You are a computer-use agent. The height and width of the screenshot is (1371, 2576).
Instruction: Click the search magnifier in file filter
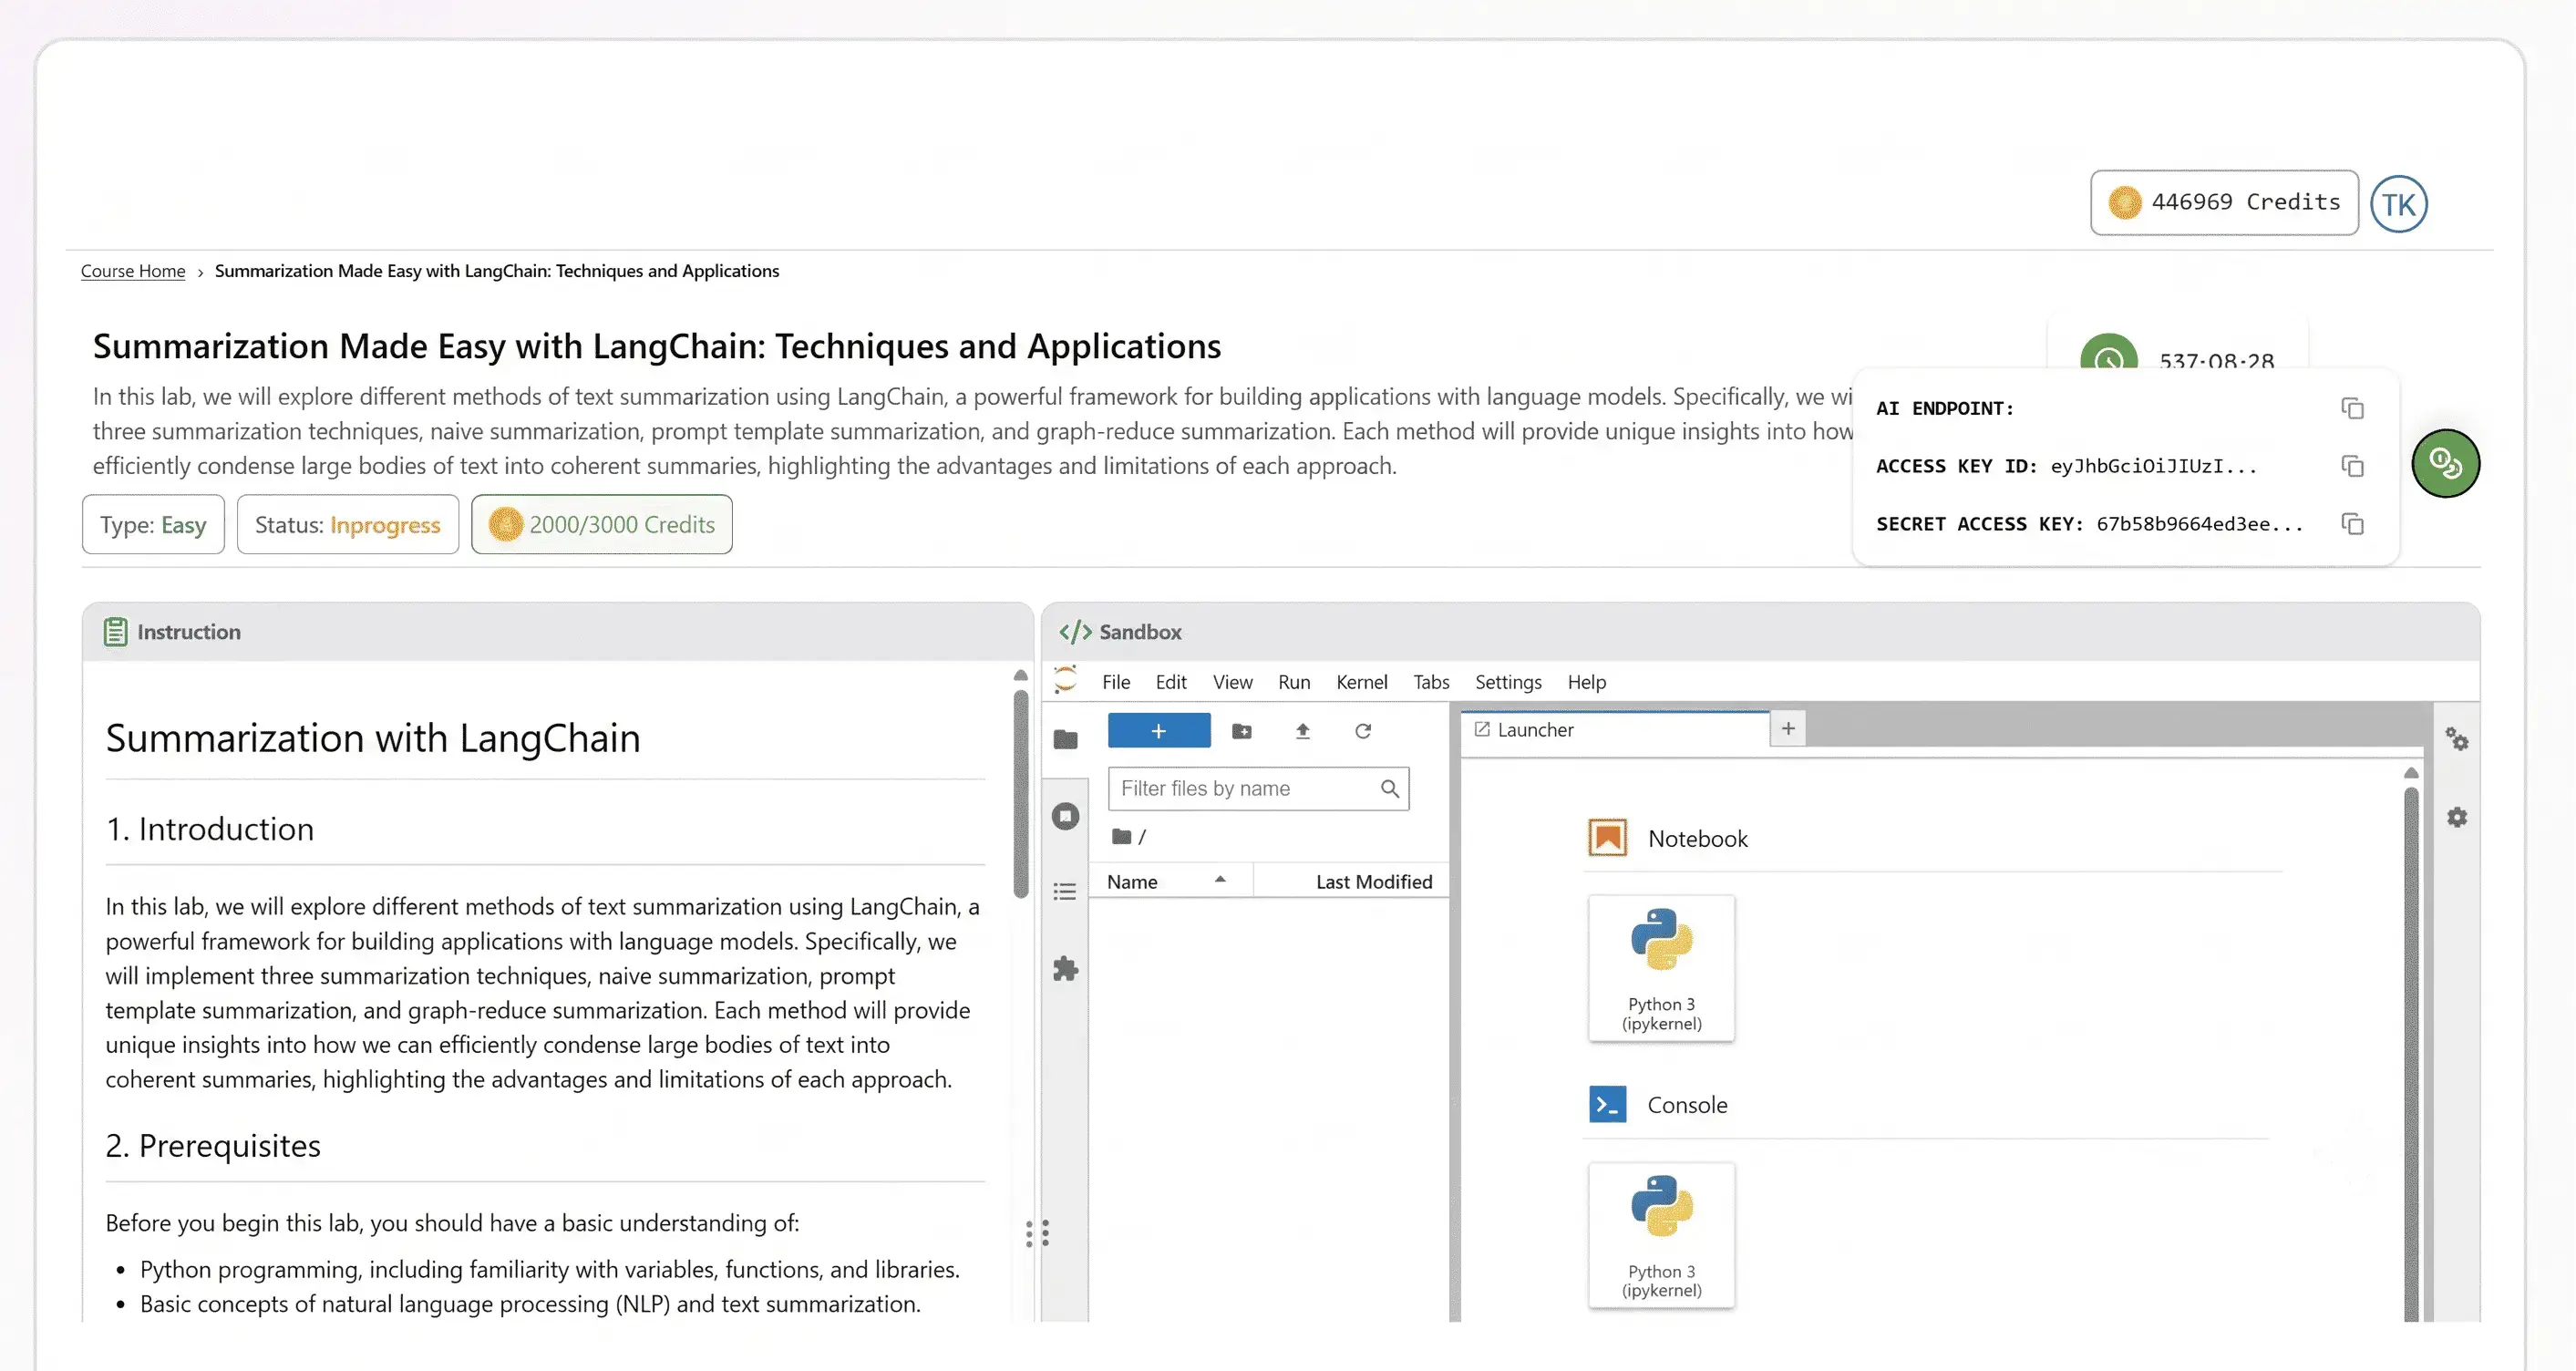1389,789
